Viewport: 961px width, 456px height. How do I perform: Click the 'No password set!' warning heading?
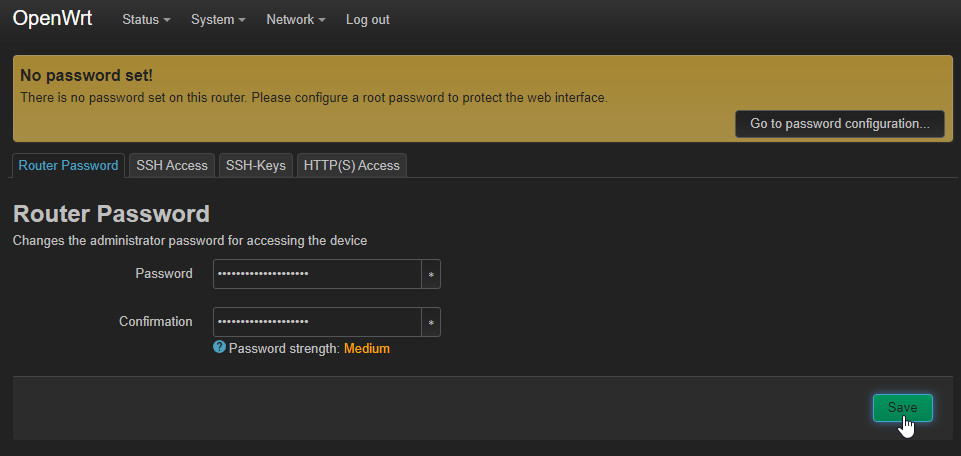click(x=86, y=75)
